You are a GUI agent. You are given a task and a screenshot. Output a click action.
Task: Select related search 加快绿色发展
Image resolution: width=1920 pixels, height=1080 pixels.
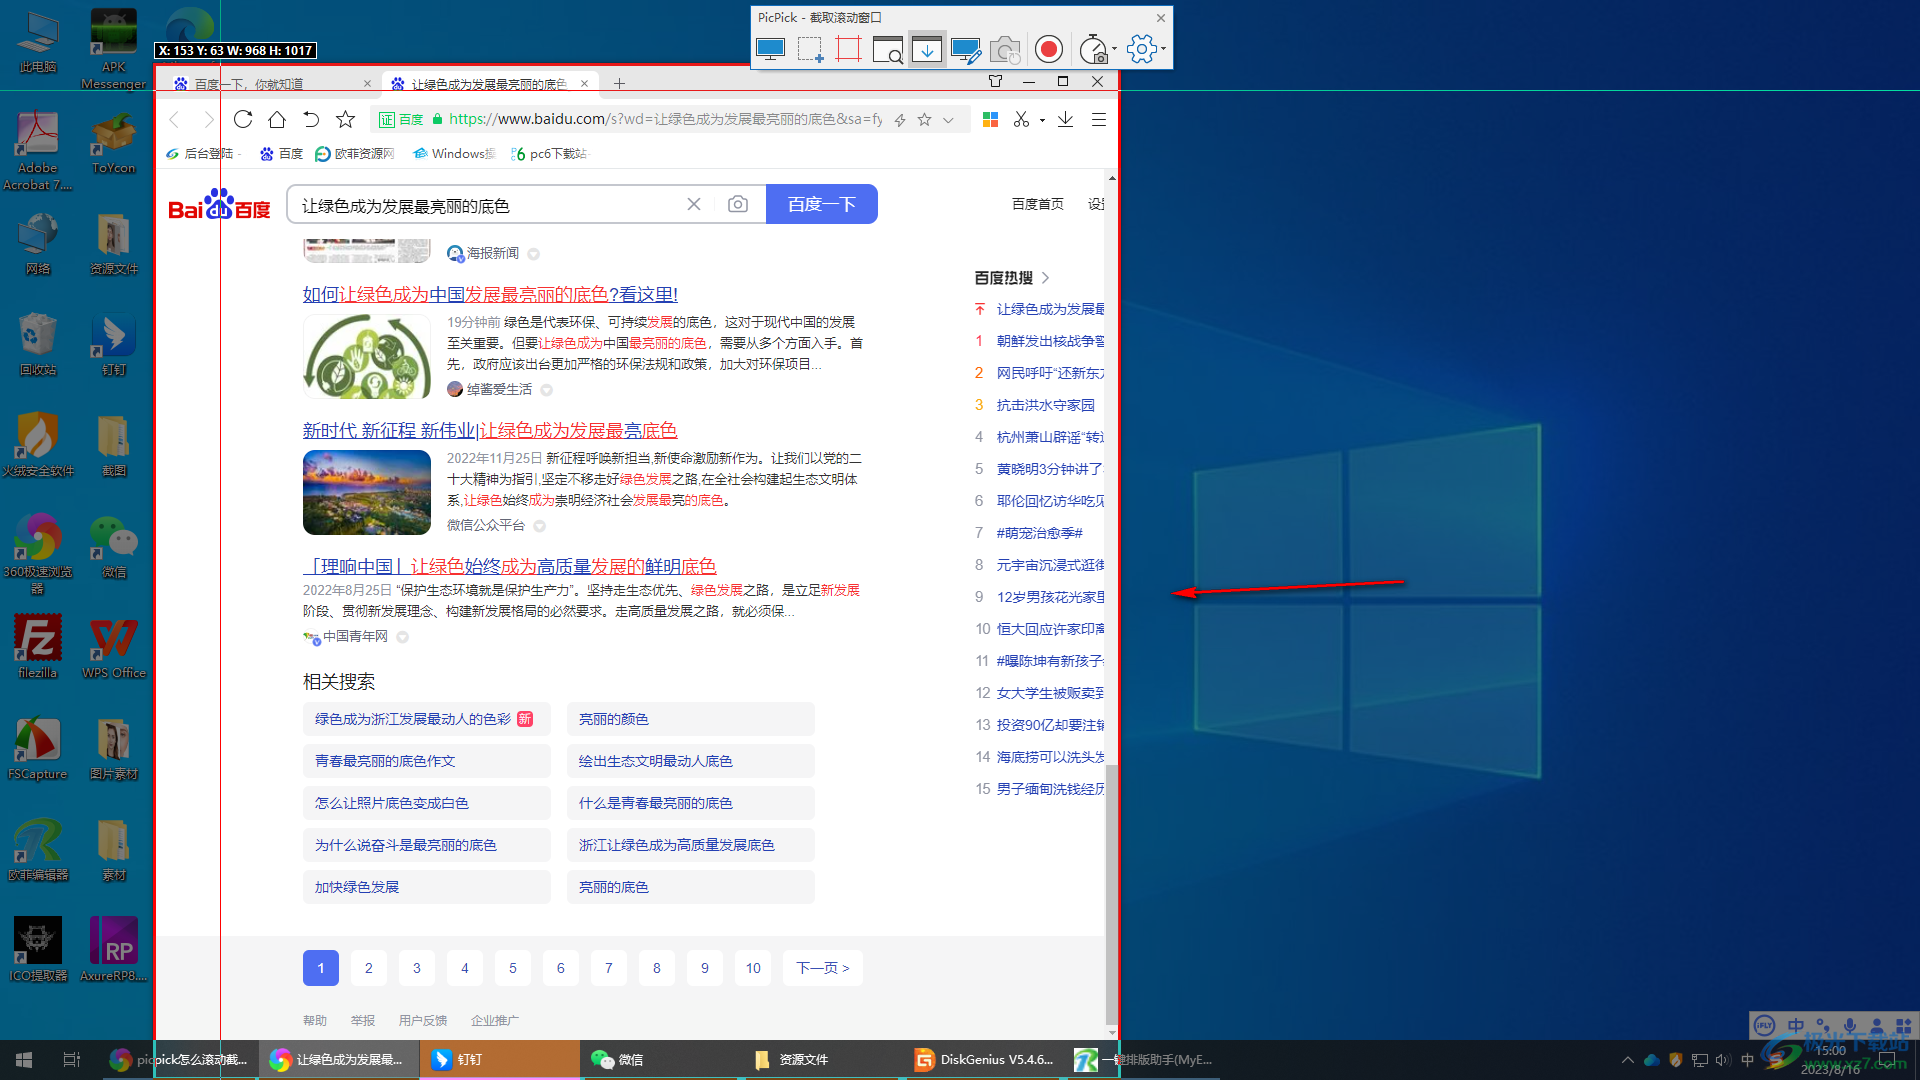coord(426,887)
